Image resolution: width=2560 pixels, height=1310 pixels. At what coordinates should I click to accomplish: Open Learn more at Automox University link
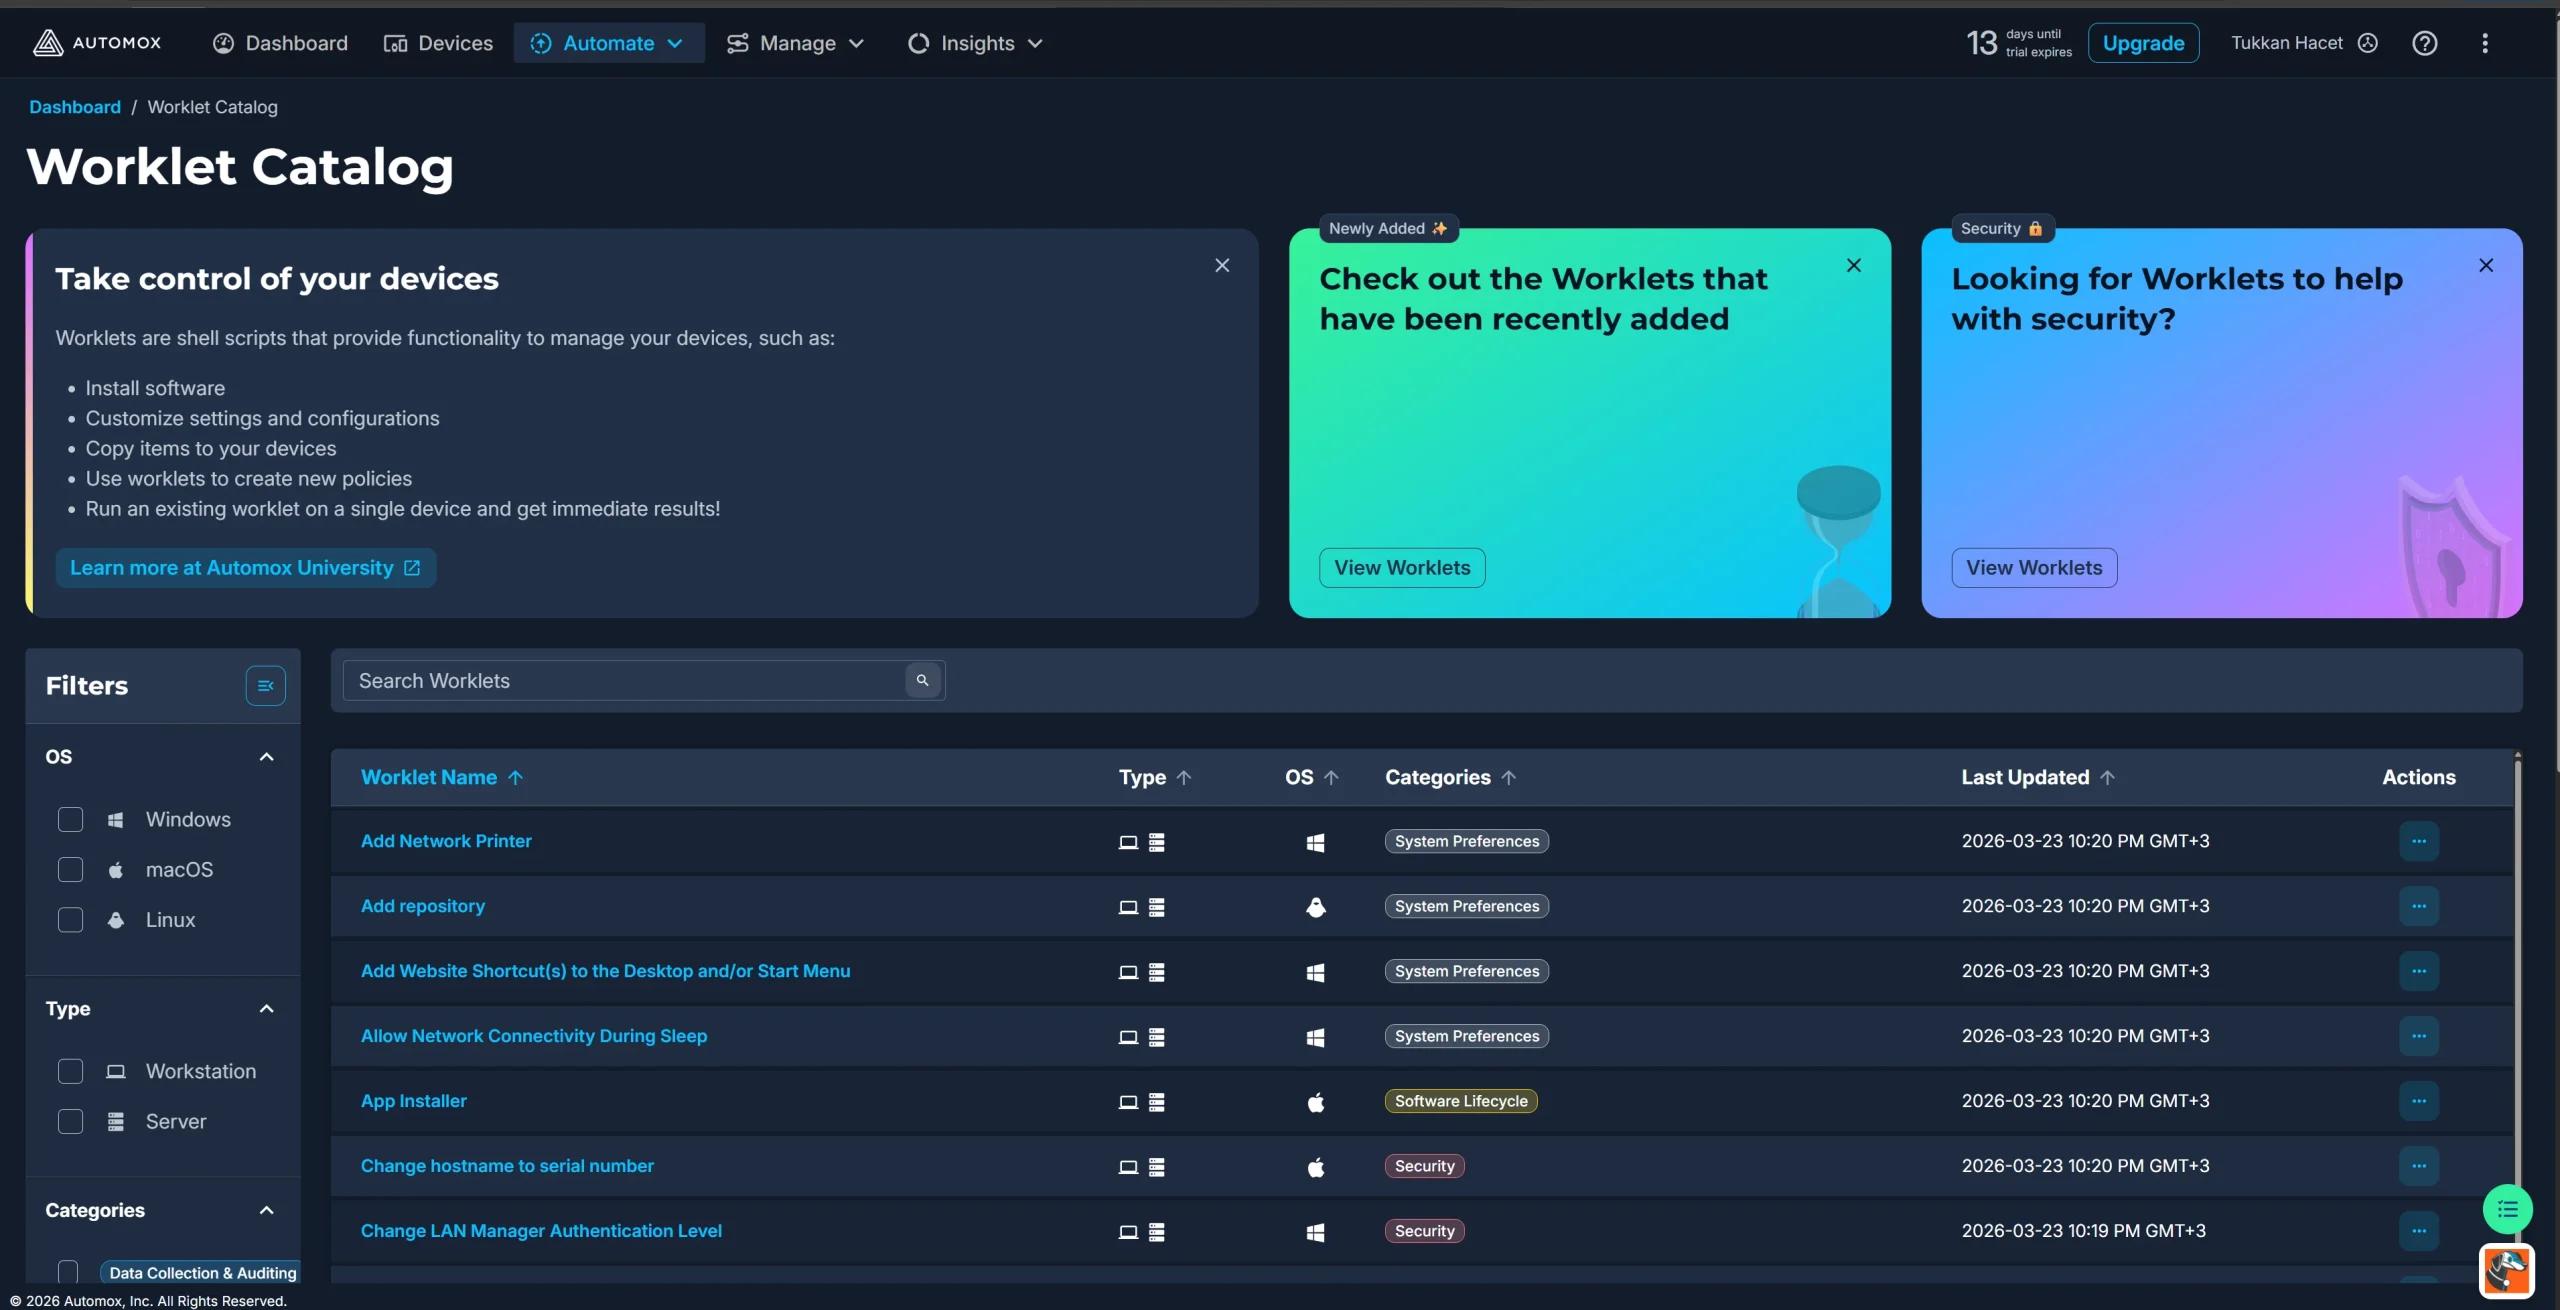click(245, 568)
